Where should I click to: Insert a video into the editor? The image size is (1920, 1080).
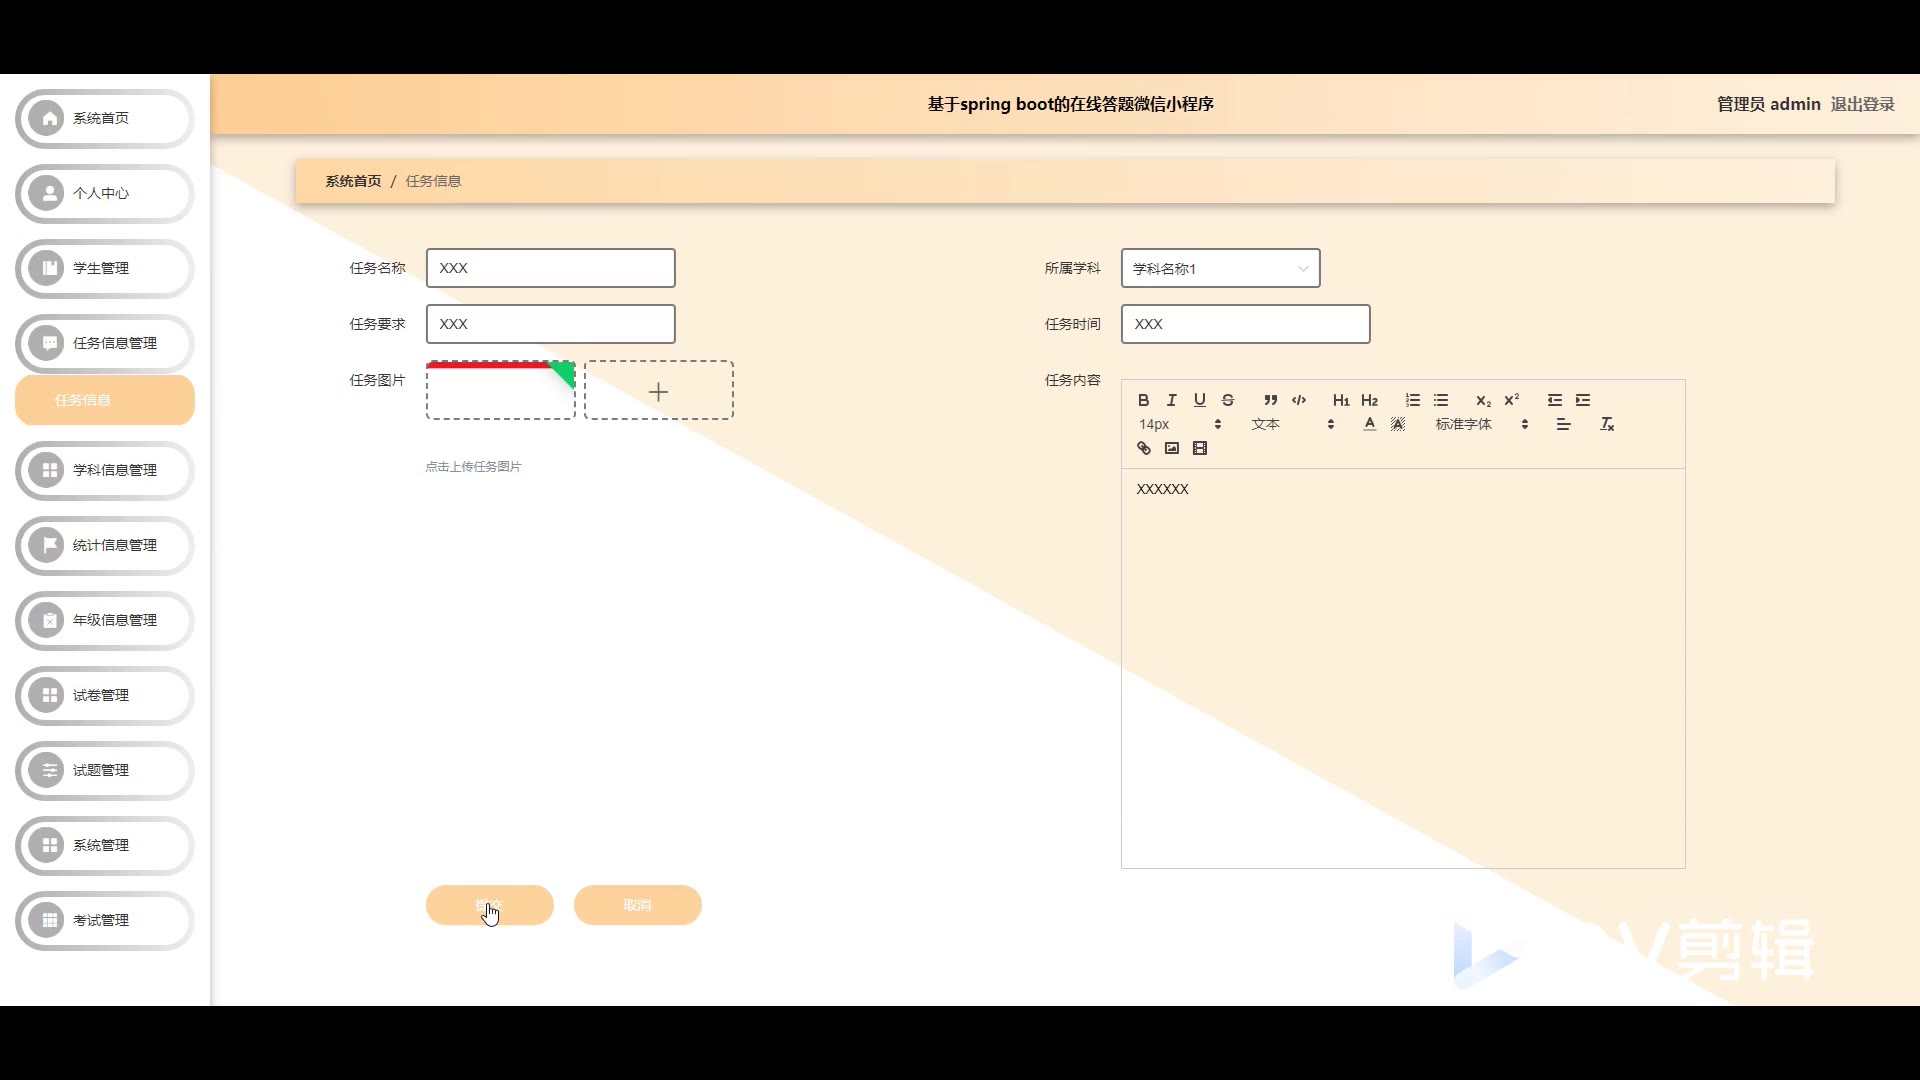click(1199, 448)
